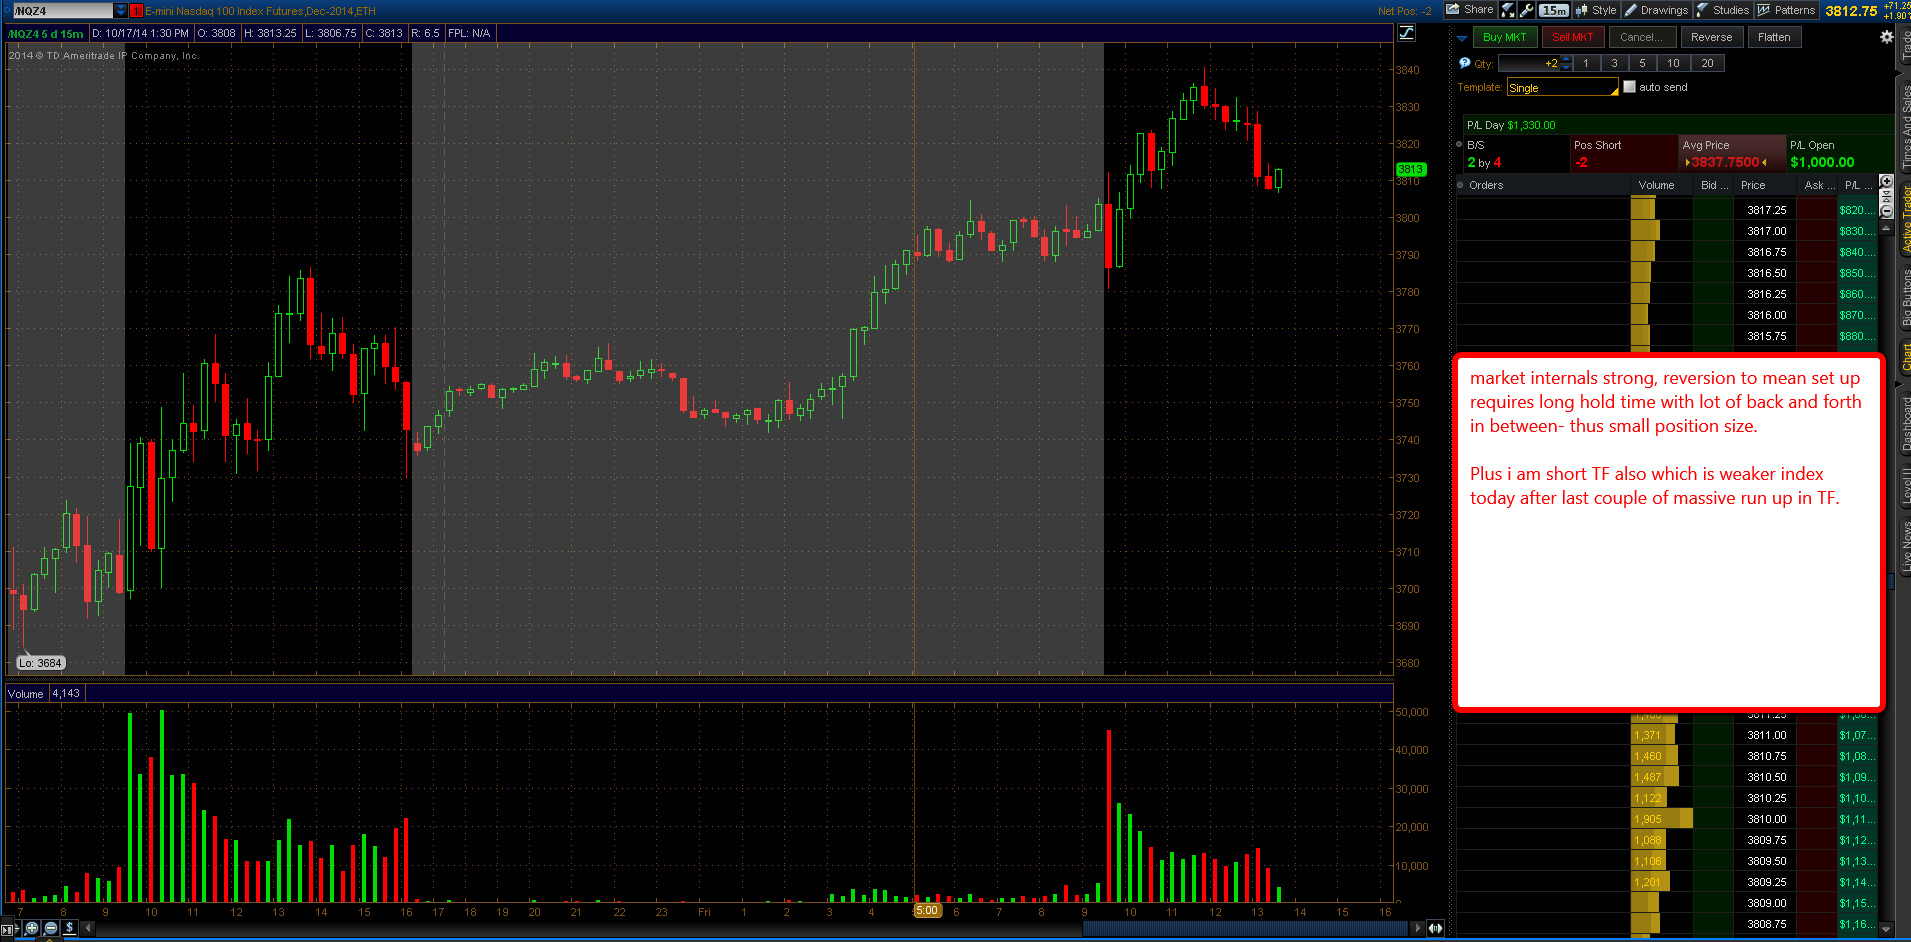Click price 3808.75 in the ladder

point(1766,924)
